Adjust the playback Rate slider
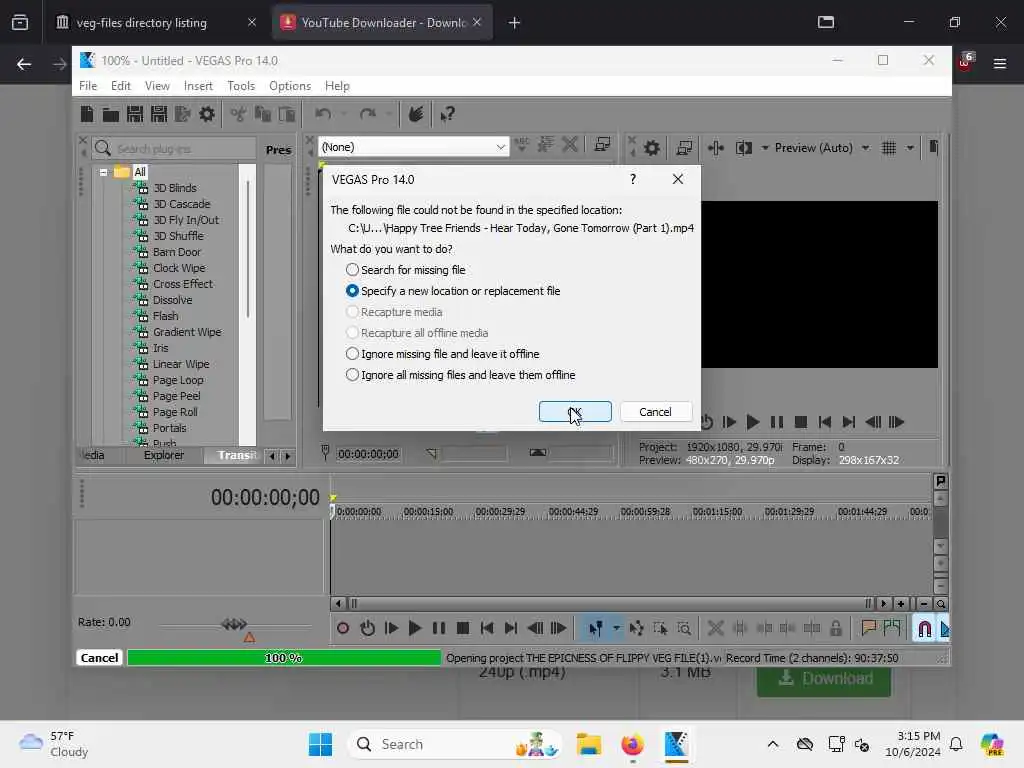Viewport: 1024px width, 768px height. (x=235, y=625)
